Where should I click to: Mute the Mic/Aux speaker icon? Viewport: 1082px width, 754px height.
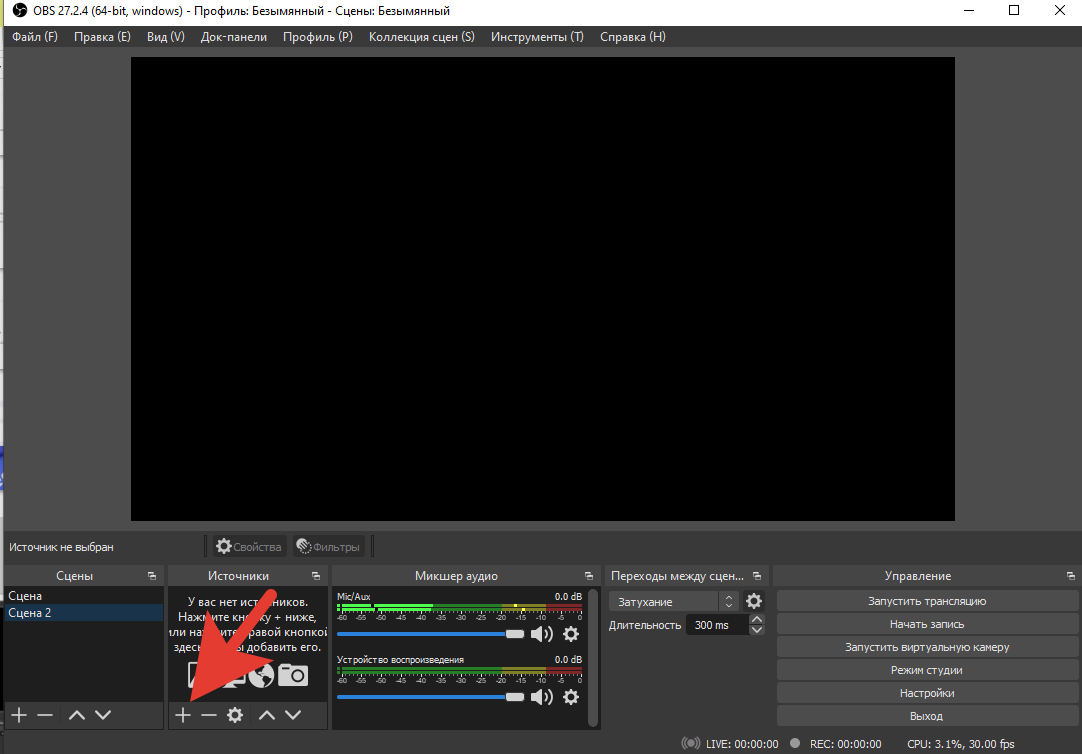[x=542, y=634]
